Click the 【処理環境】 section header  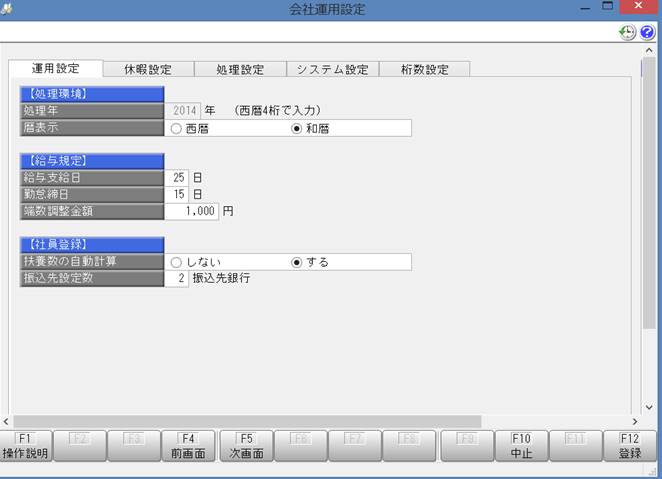point(92,94)
